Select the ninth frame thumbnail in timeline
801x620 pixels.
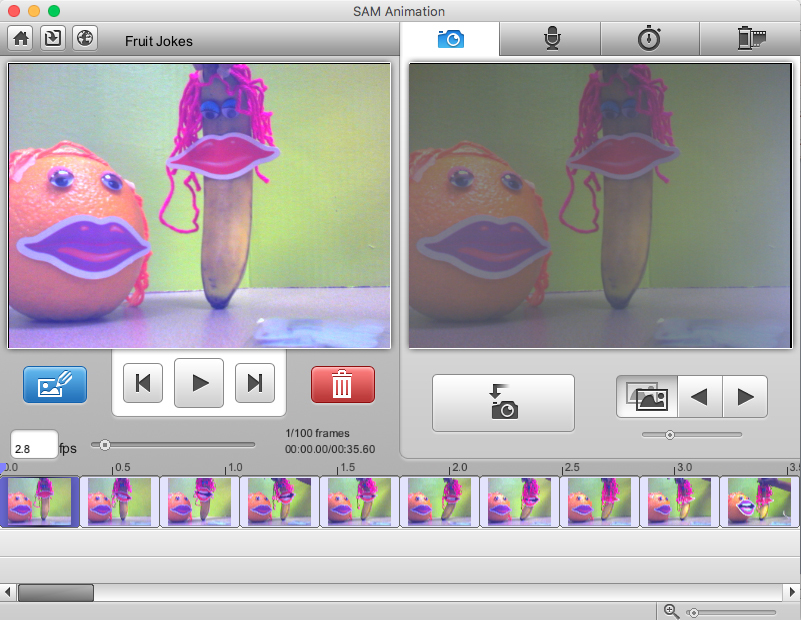tap(679, 502)
